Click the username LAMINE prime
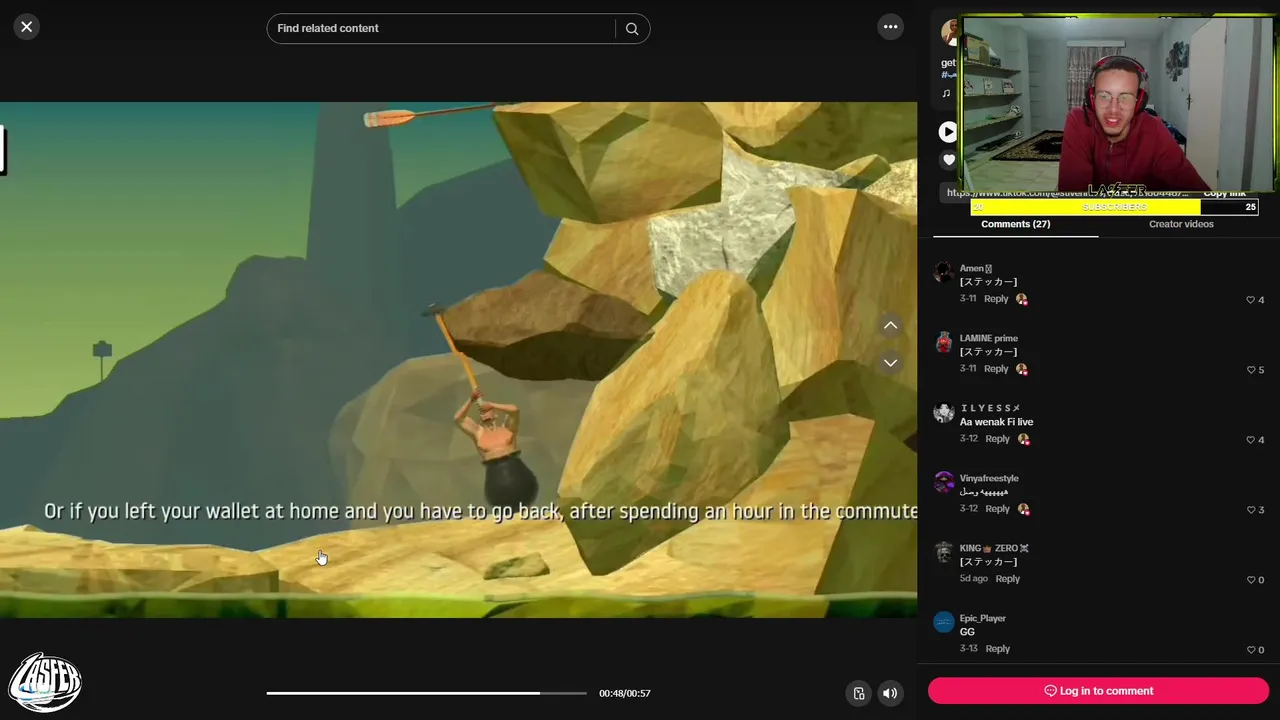 [x=988, y=338]
